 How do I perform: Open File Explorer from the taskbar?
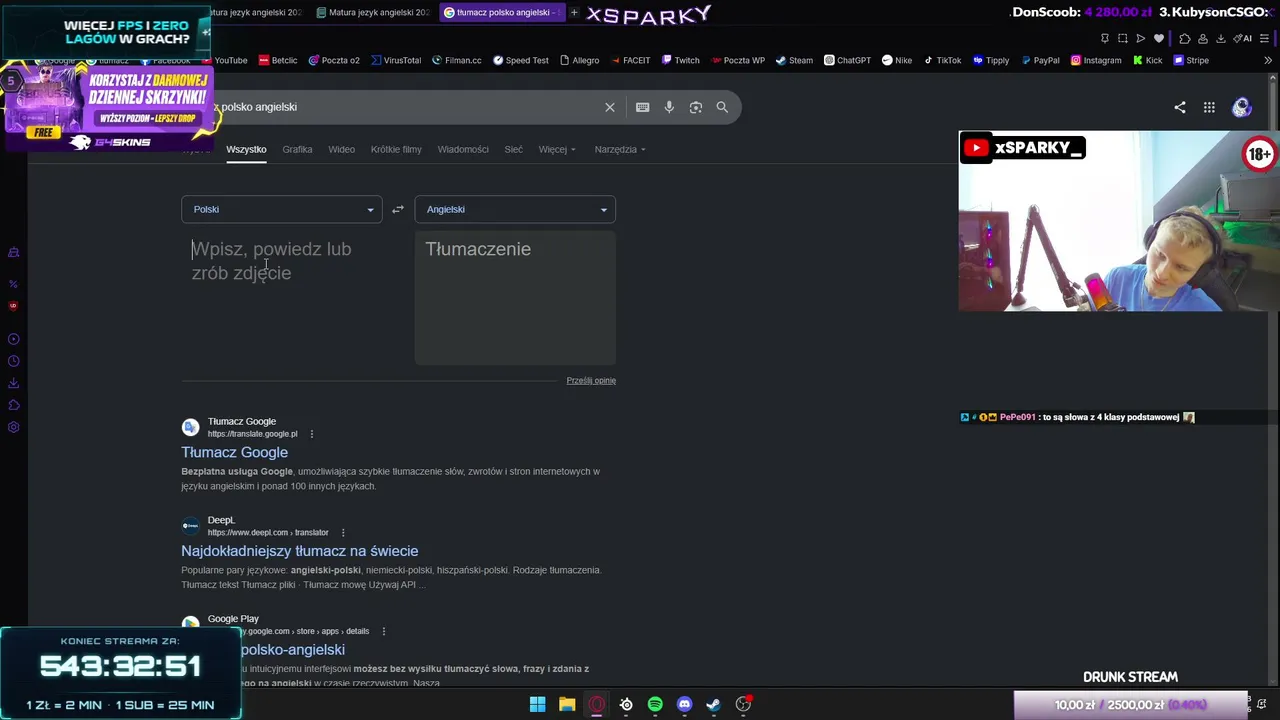pyautogui.click(x=567, y=704)
